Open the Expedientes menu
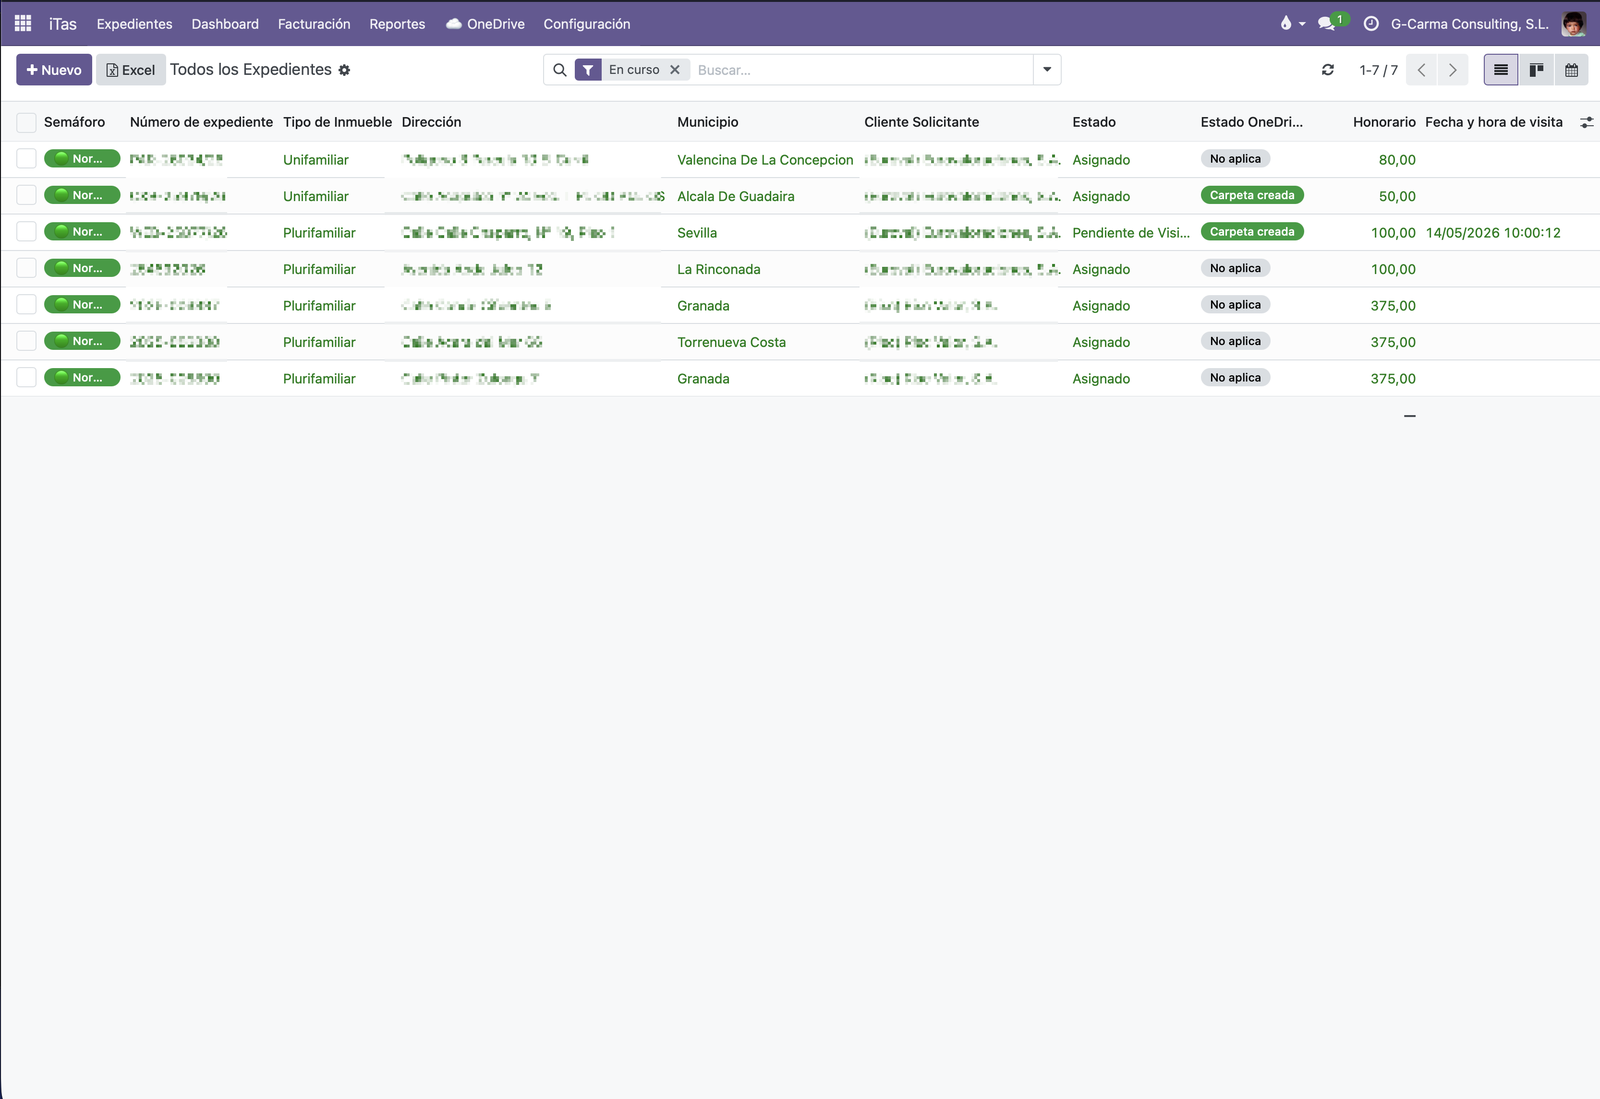The width and height of the screenshot is (1600, 1099). [x=134, y=24]
